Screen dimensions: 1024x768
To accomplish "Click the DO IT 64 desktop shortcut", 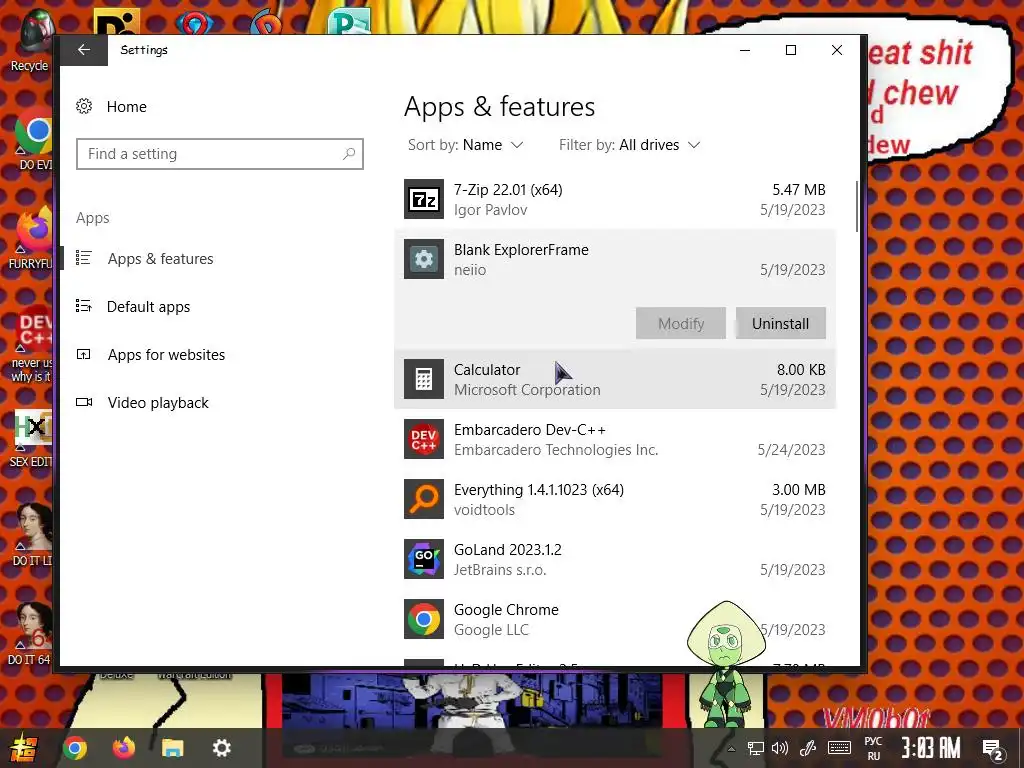I will click(x=30, y=633).
